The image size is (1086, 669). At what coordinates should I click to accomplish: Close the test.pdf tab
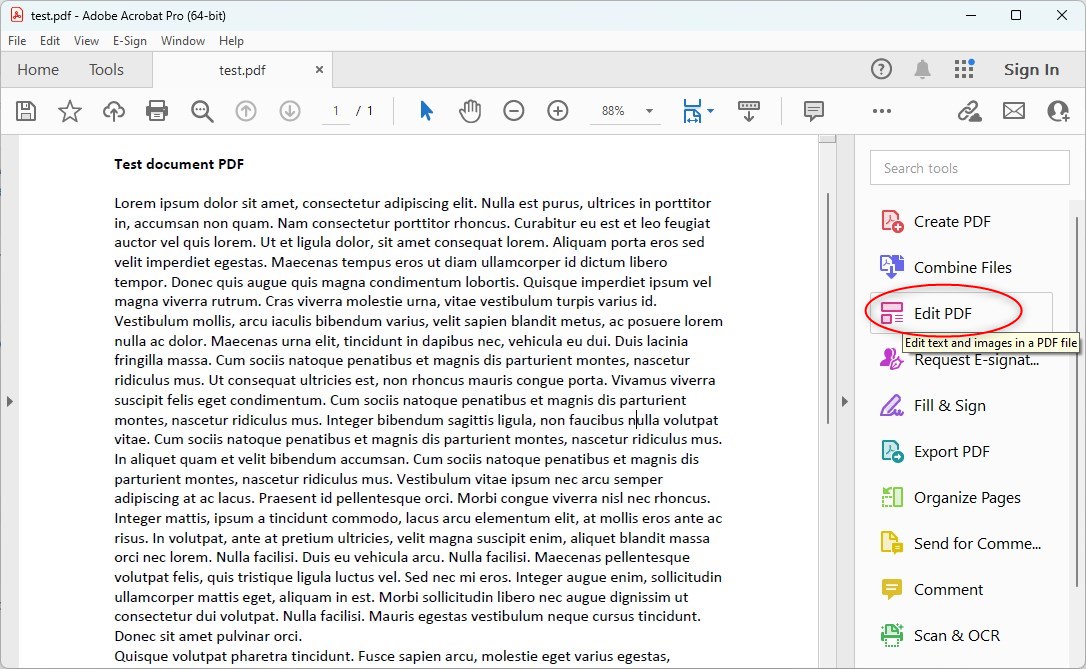click(319, 69)
